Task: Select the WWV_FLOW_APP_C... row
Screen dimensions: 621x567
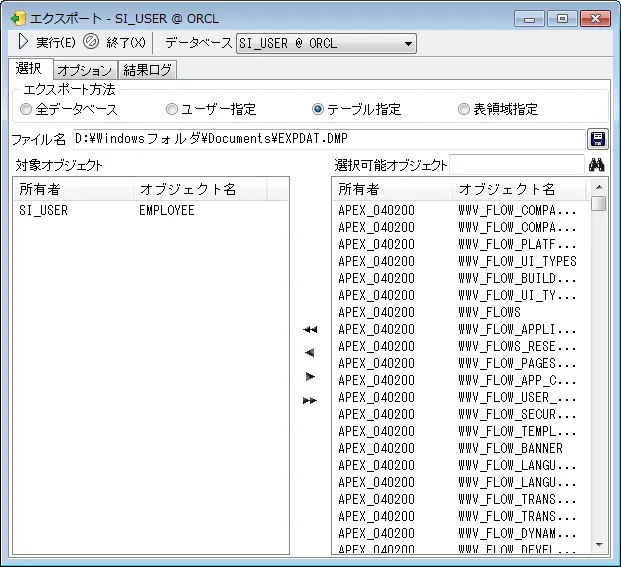Action: pos(461,381)
